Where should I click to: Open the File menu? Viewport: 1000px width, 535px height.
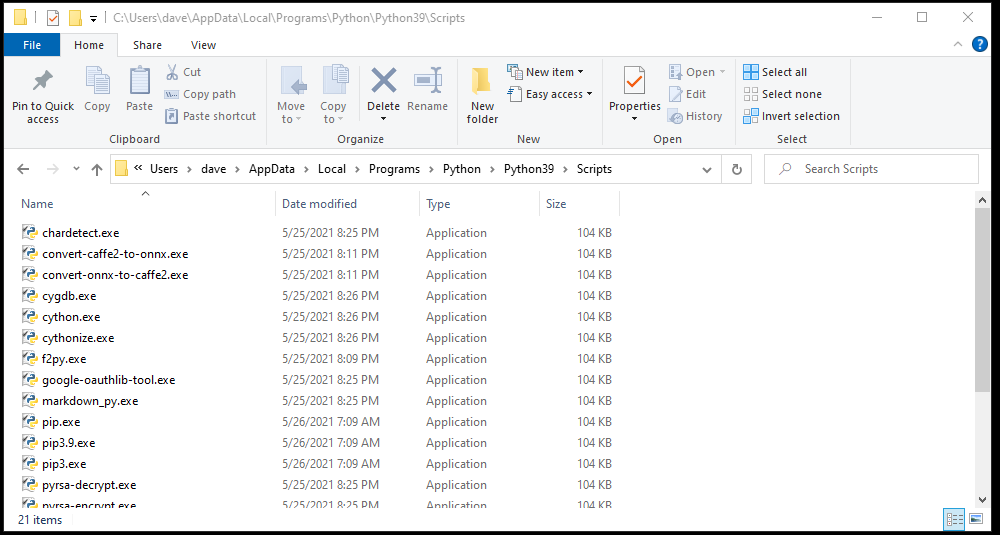click(x=32, y=45)
